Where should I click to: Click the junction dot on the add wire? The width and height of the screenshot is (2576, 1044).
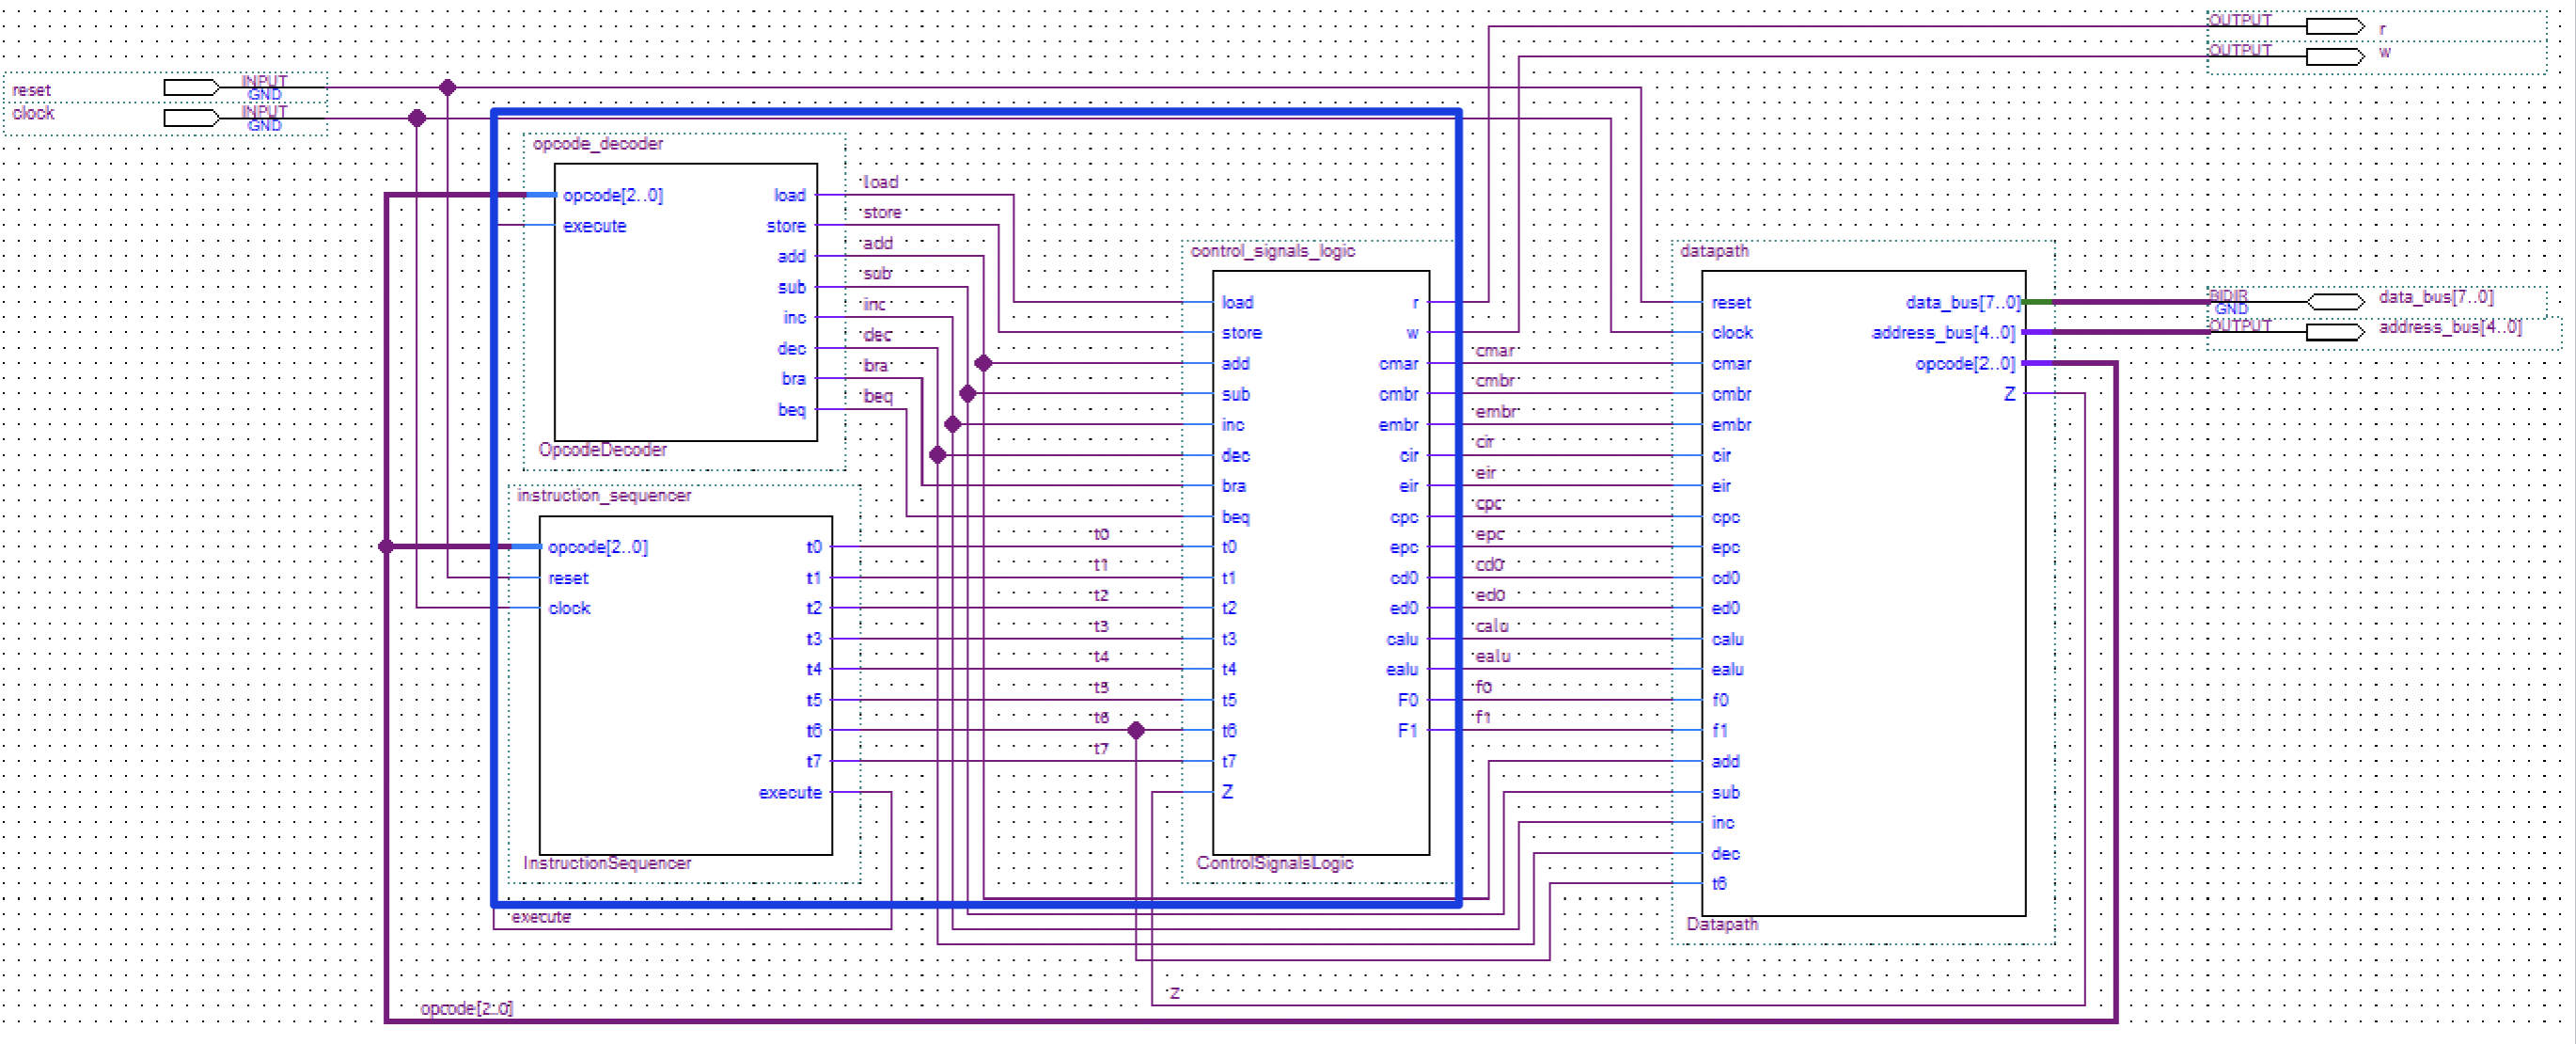coord(983,363)
